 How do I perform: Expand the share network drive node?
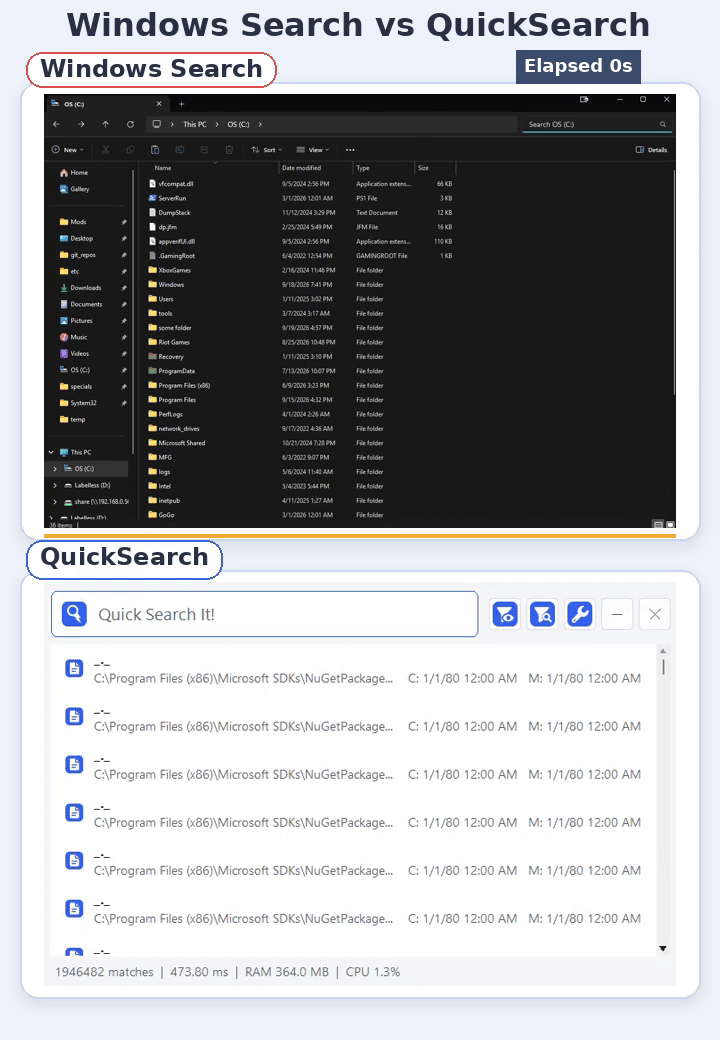tap(55, 502)
